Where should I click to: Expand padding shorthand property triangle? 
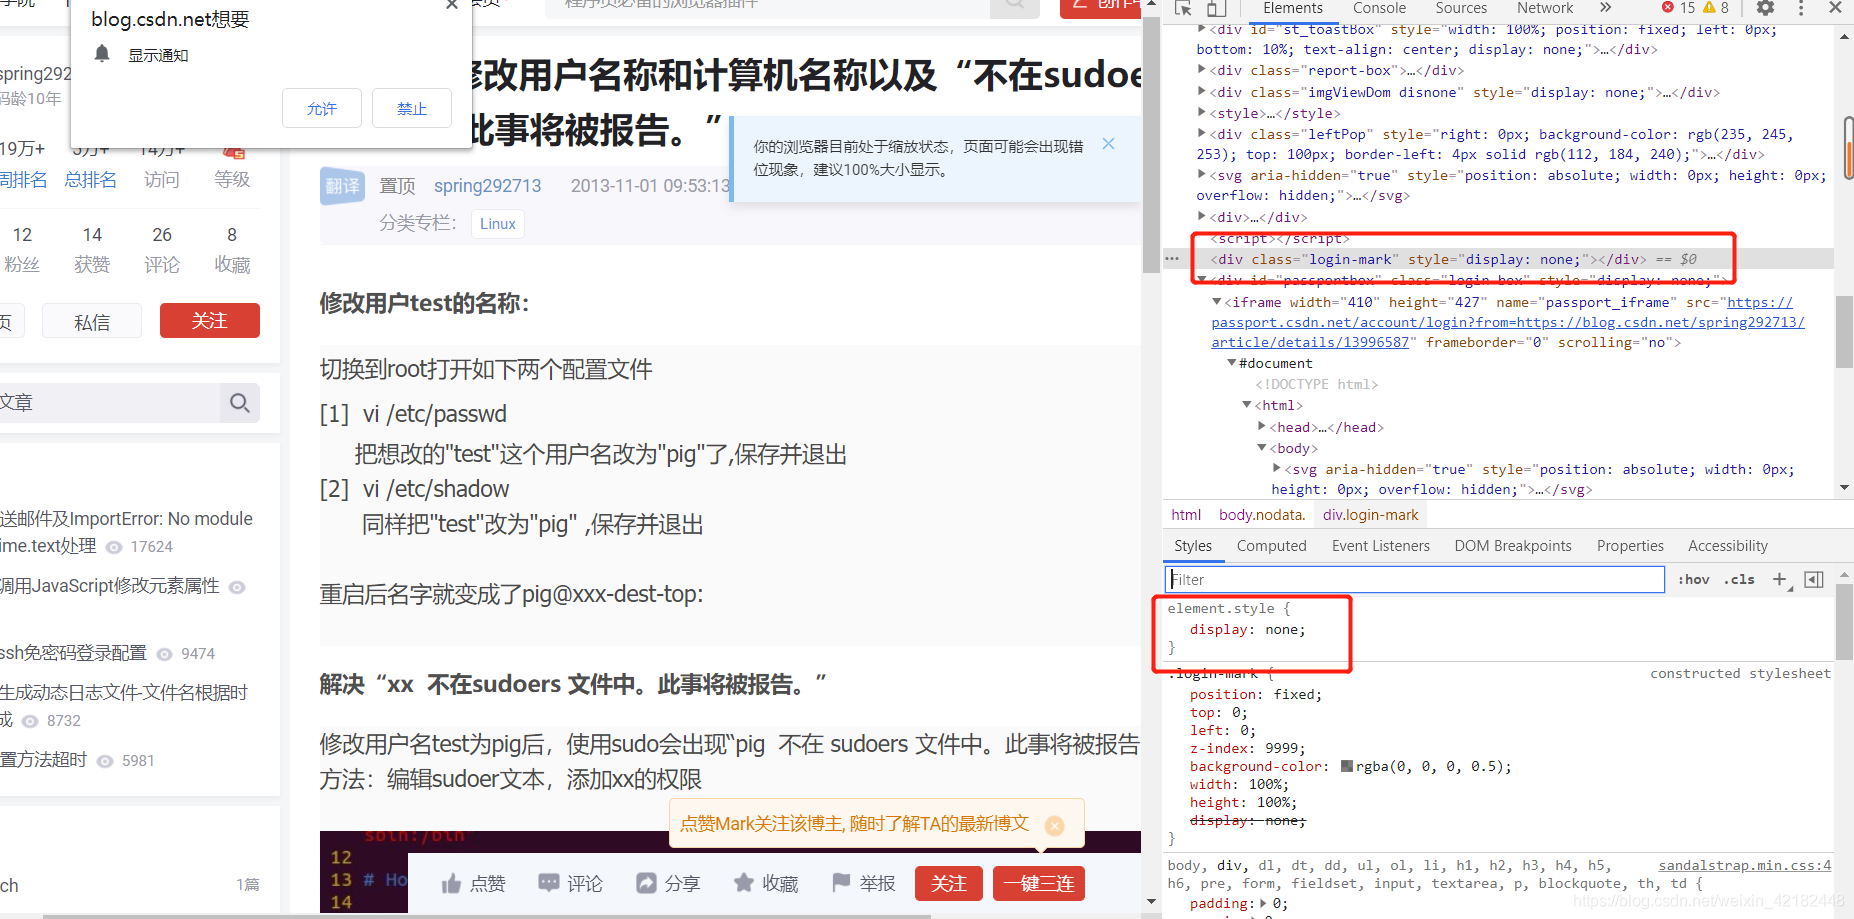[x=1262, y=903]
